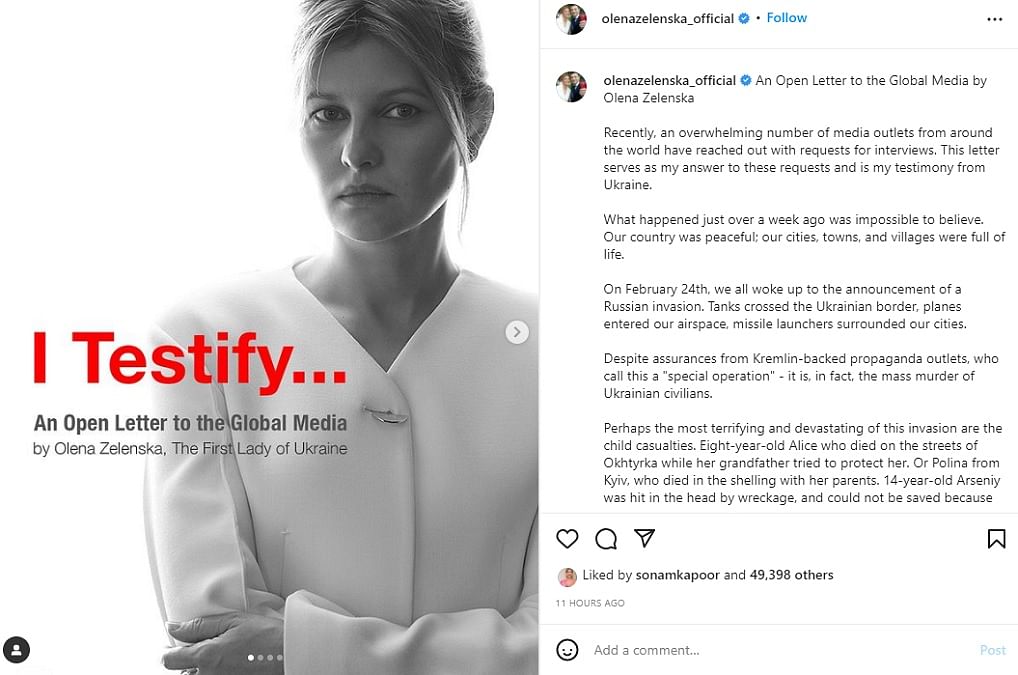
Task: Open emoji picker smiley icon
Action: [567, 650]
